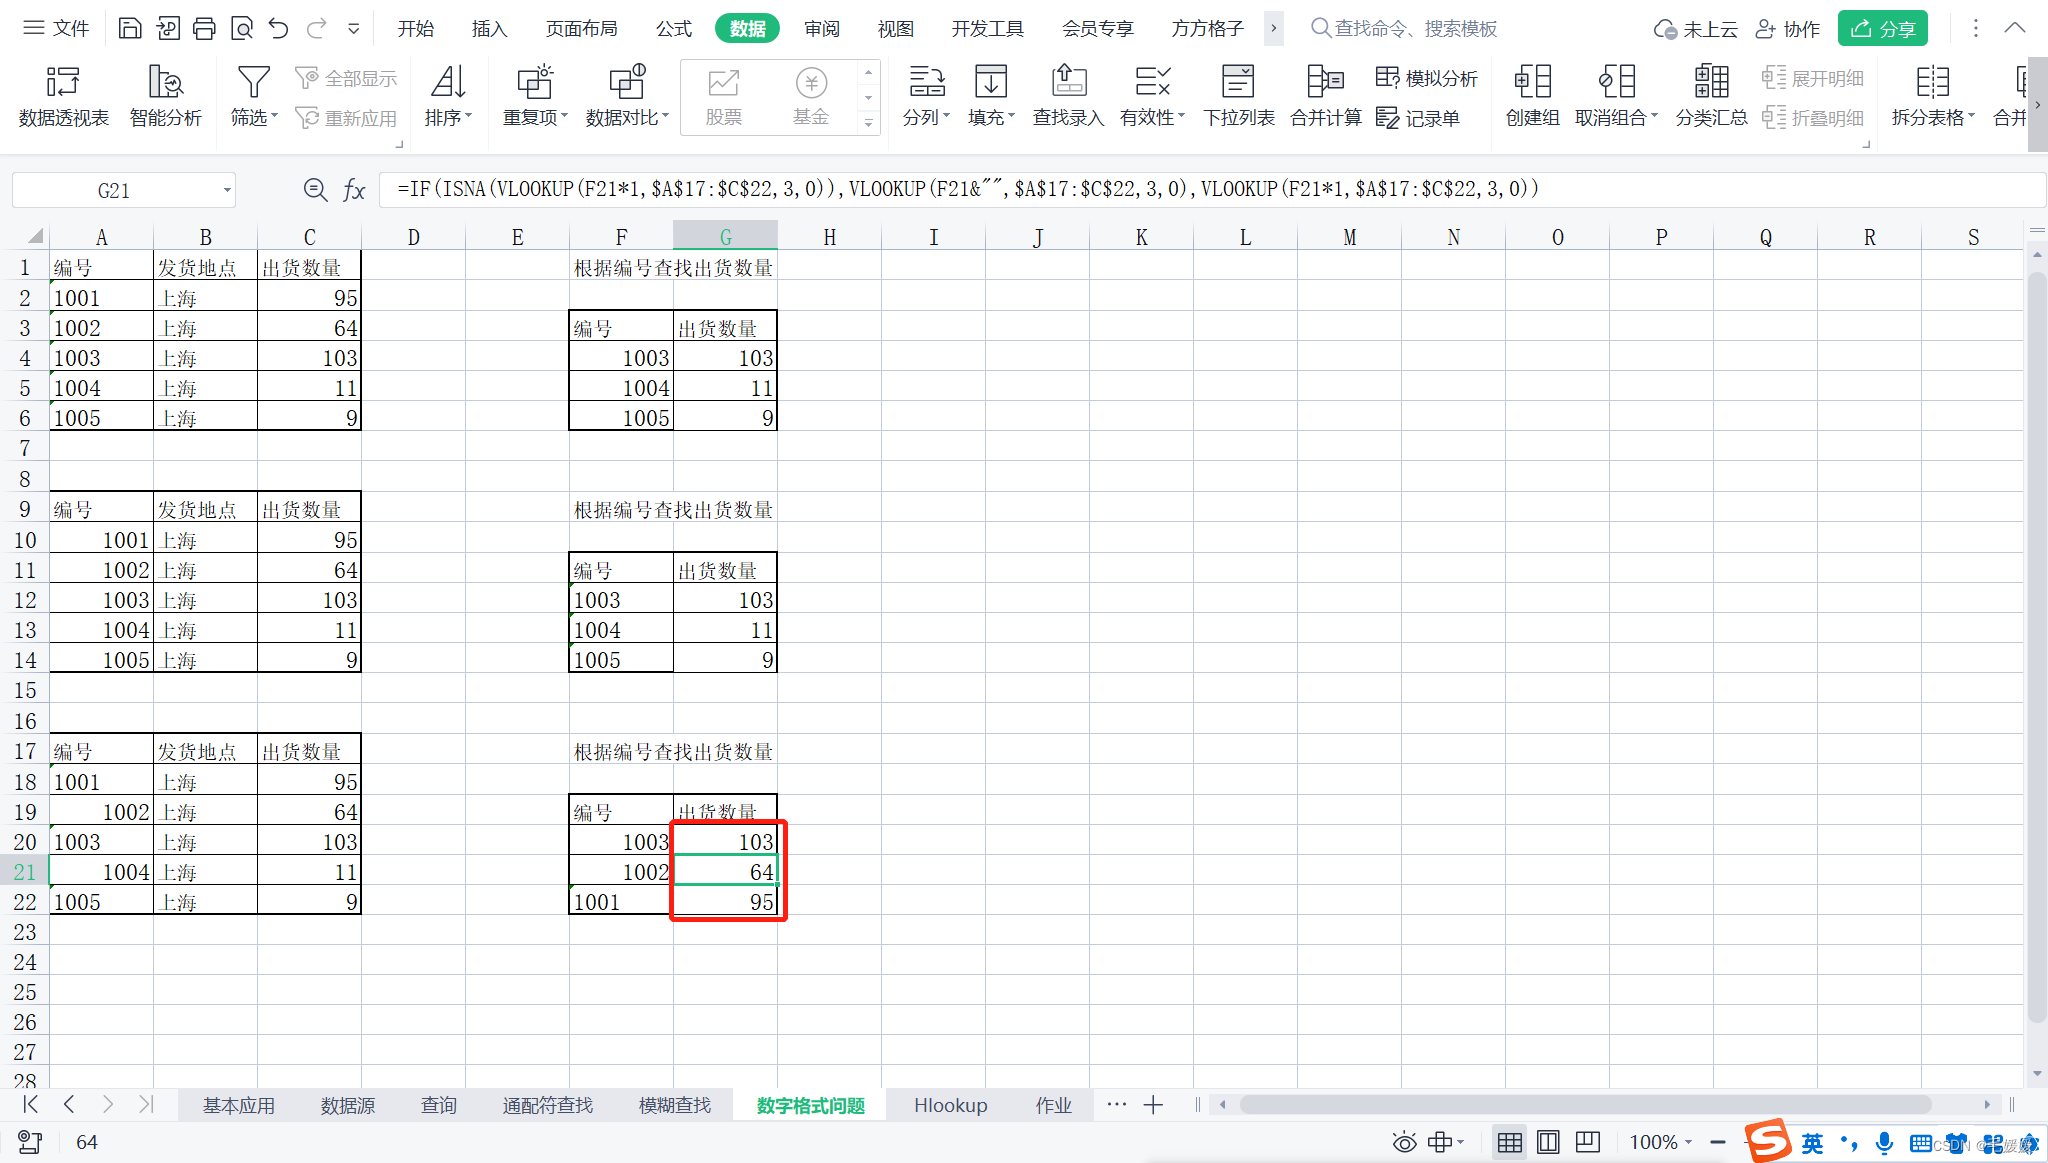
Task: Open the 排序 sort tool
Action: [x=448, y=97]
